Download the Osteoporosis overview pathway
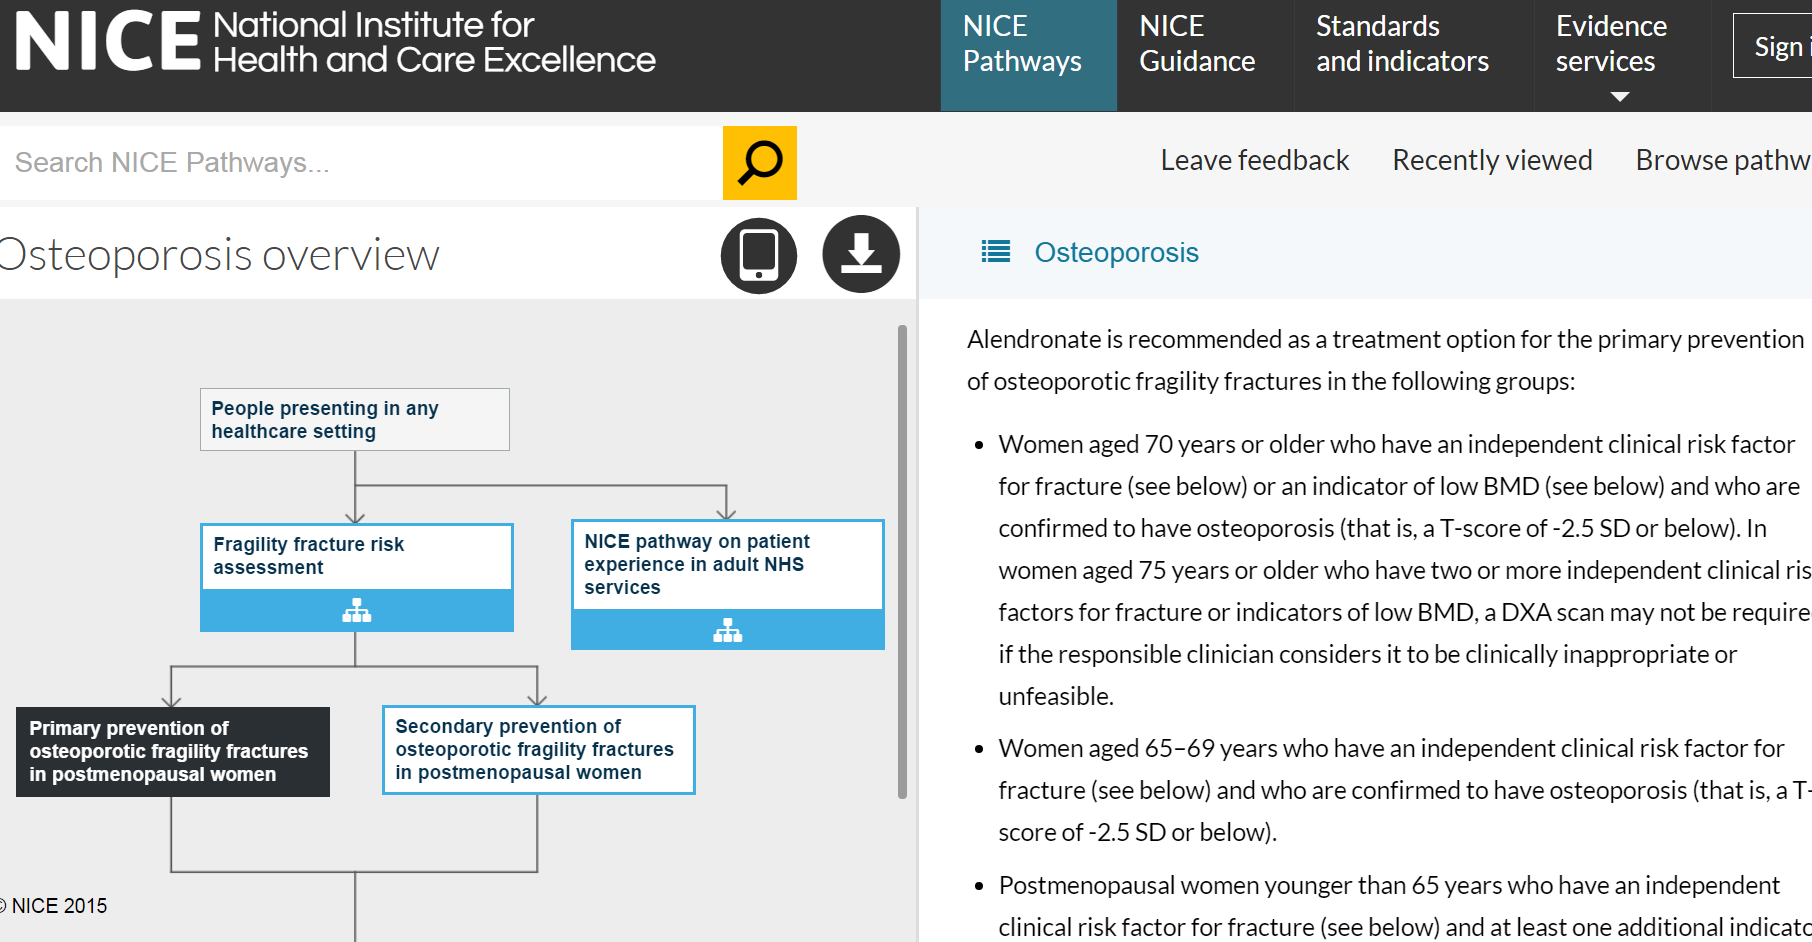Viewport: 1812px width, 942px height. coord(861,254)
